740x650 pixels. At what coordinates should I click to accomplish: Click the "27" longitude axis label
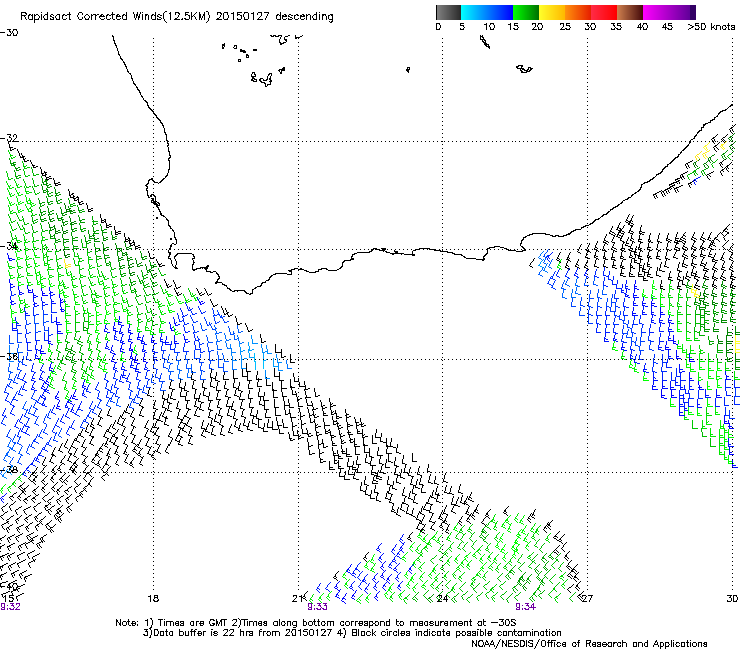pos(587,599)
